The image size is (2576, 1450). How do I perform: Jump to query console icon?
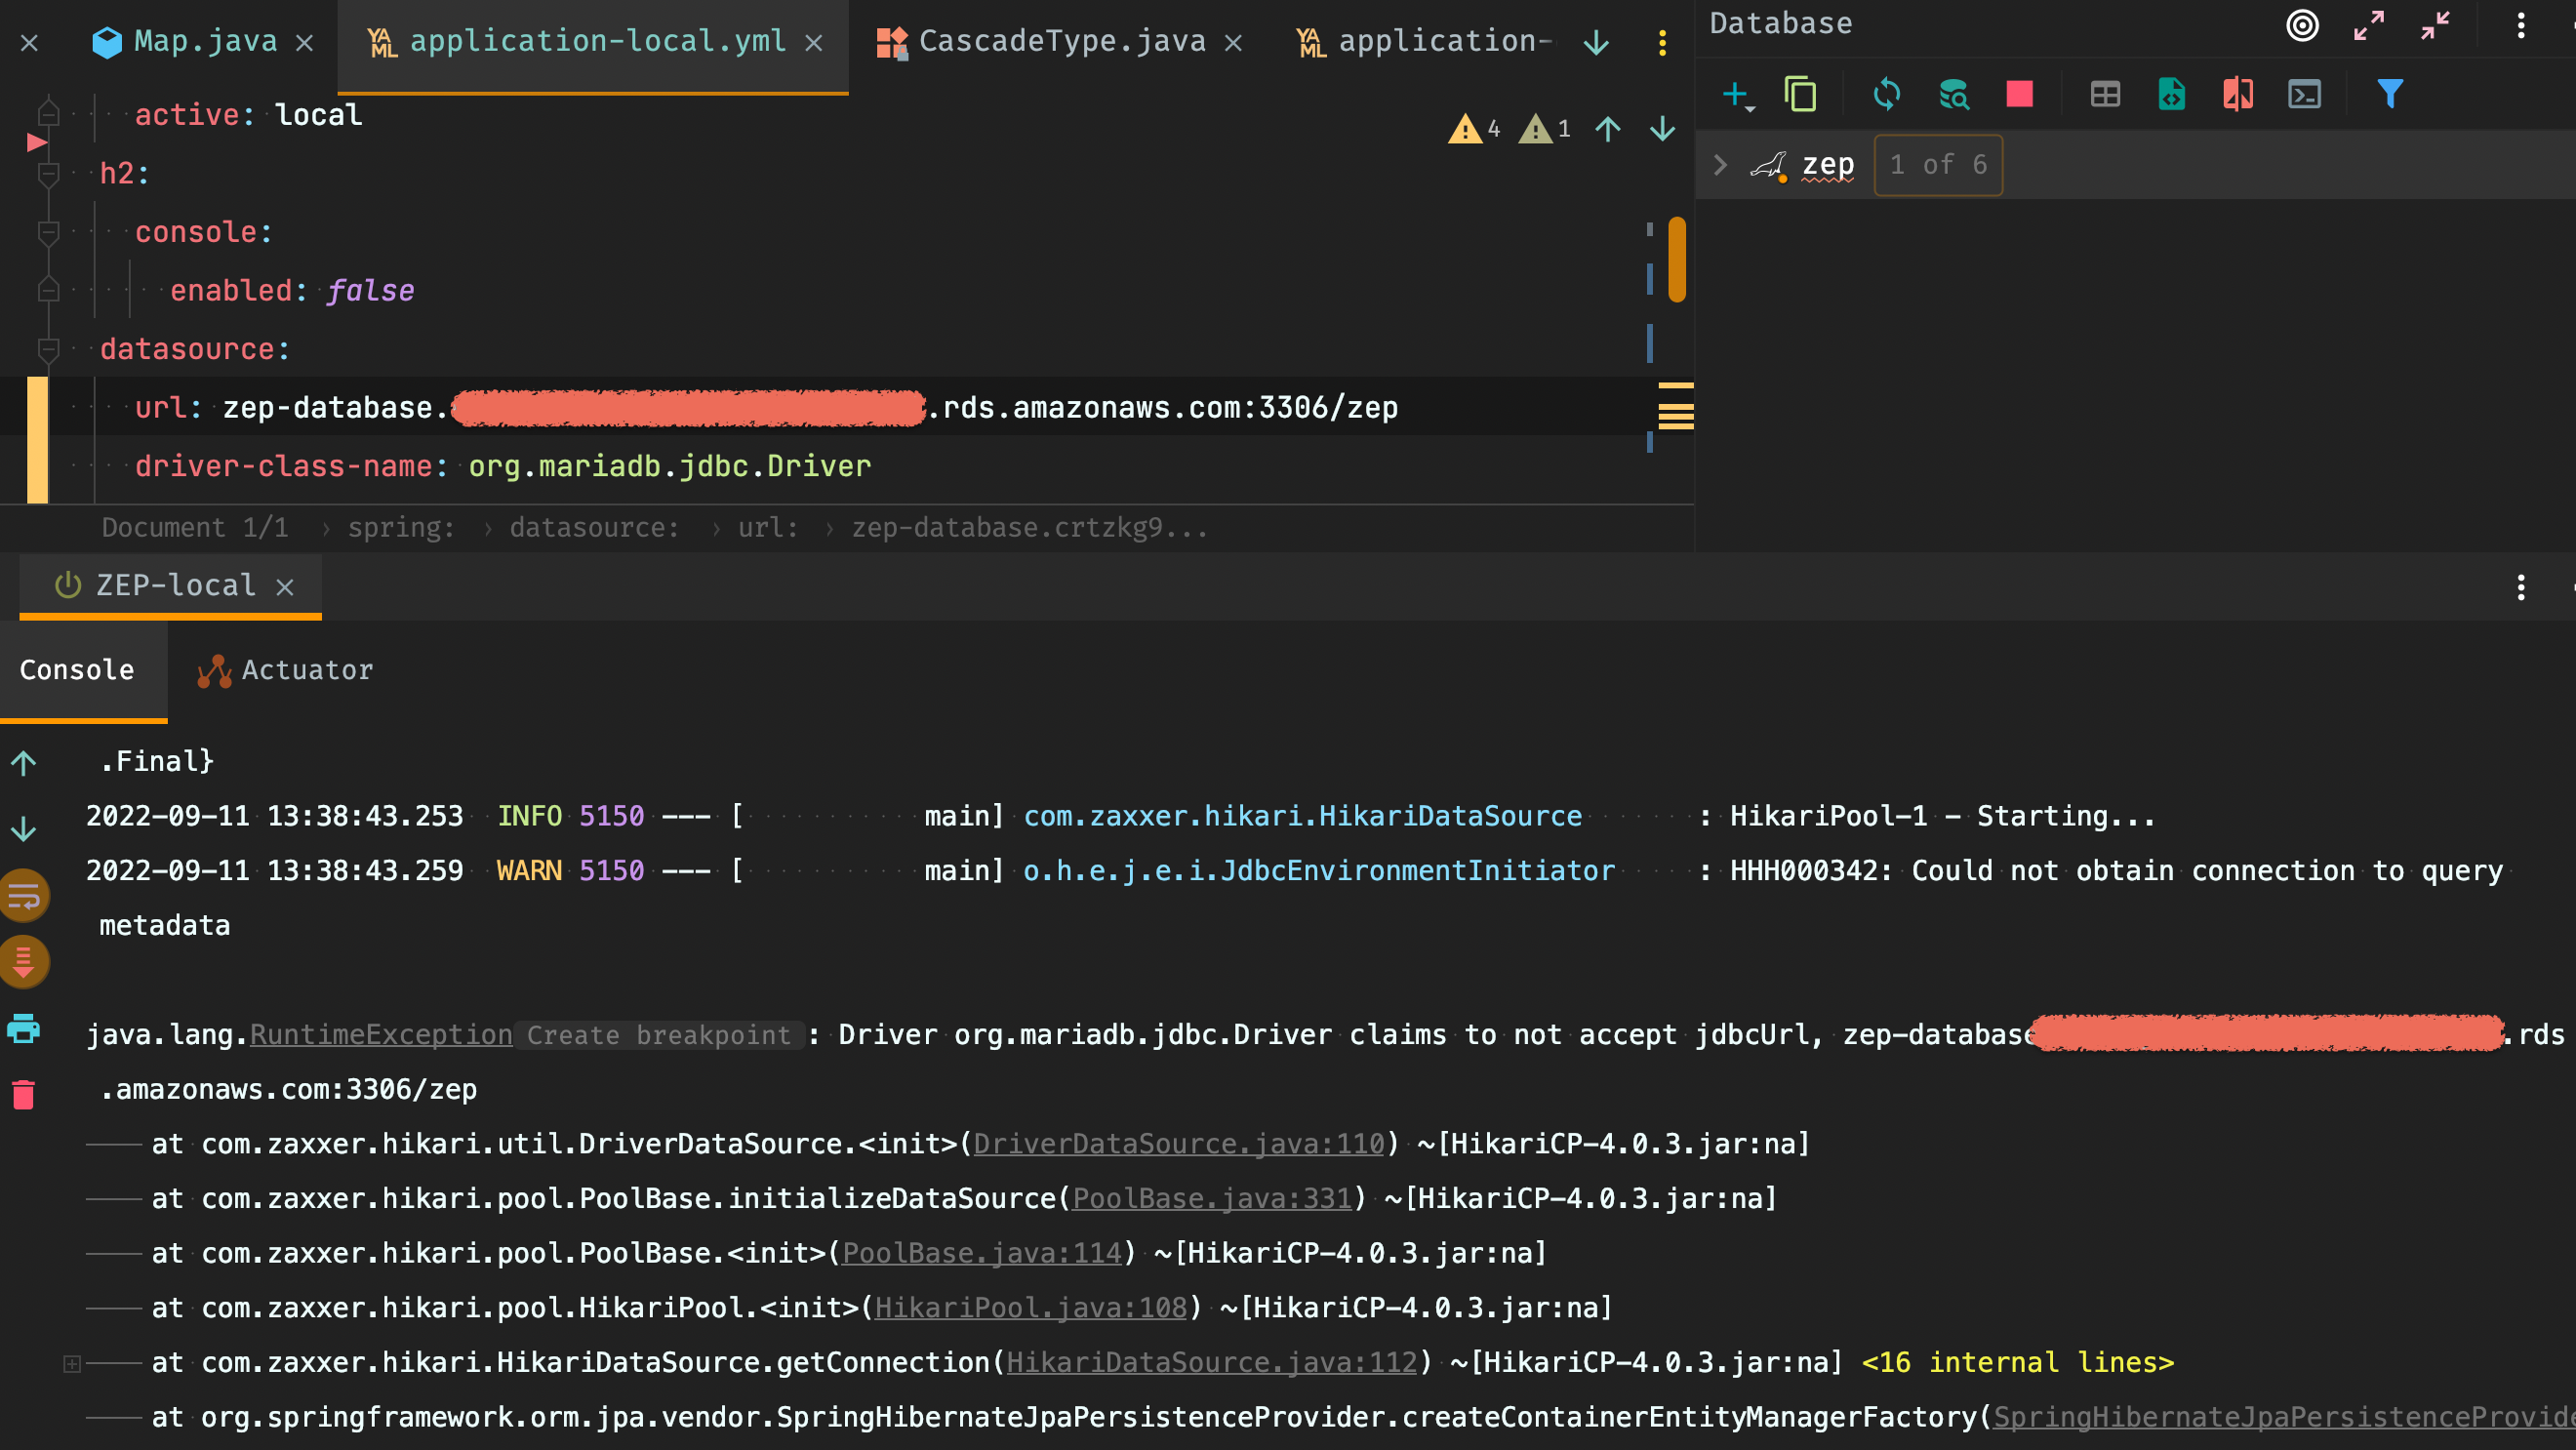point(2304,95)
